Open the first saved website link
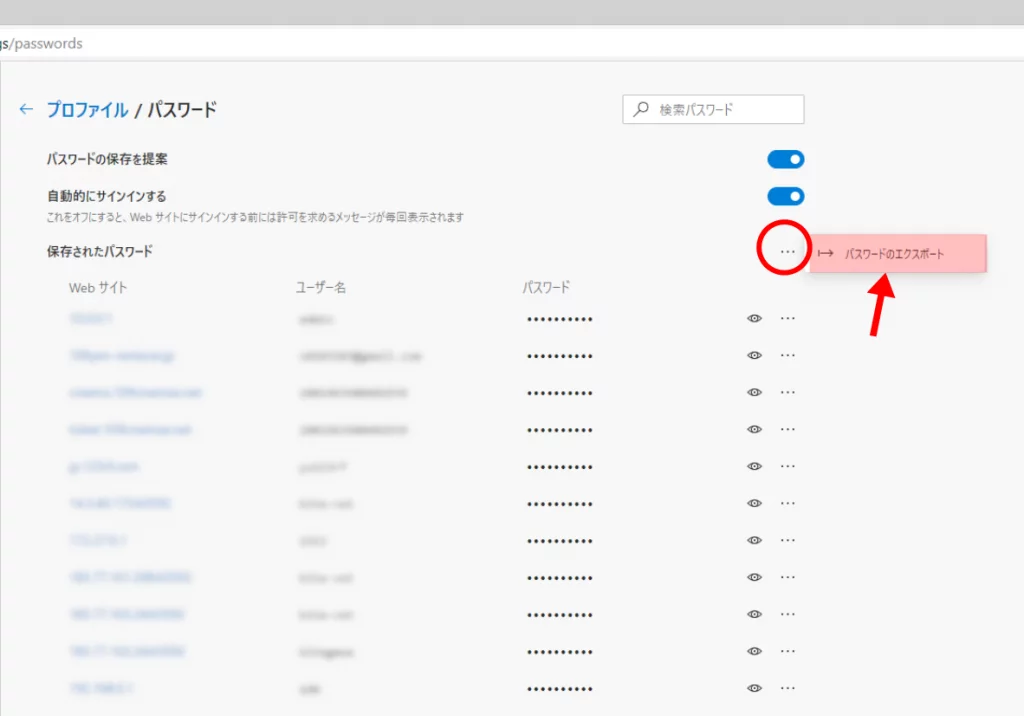1024x716 pixels. click(91, 319)
